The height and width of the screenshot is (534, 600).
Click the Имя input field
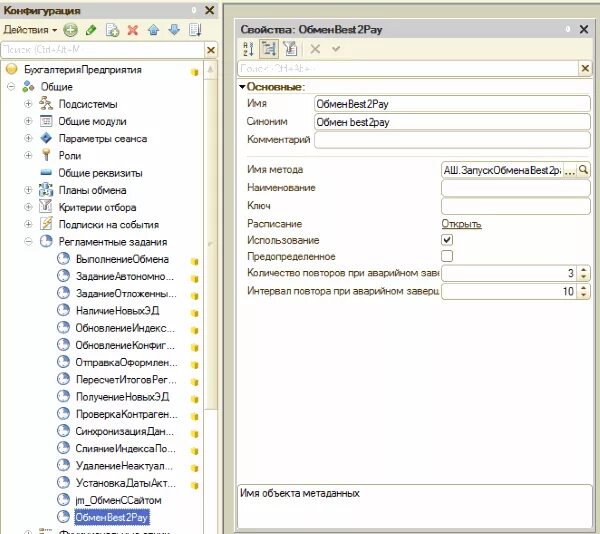452,104
